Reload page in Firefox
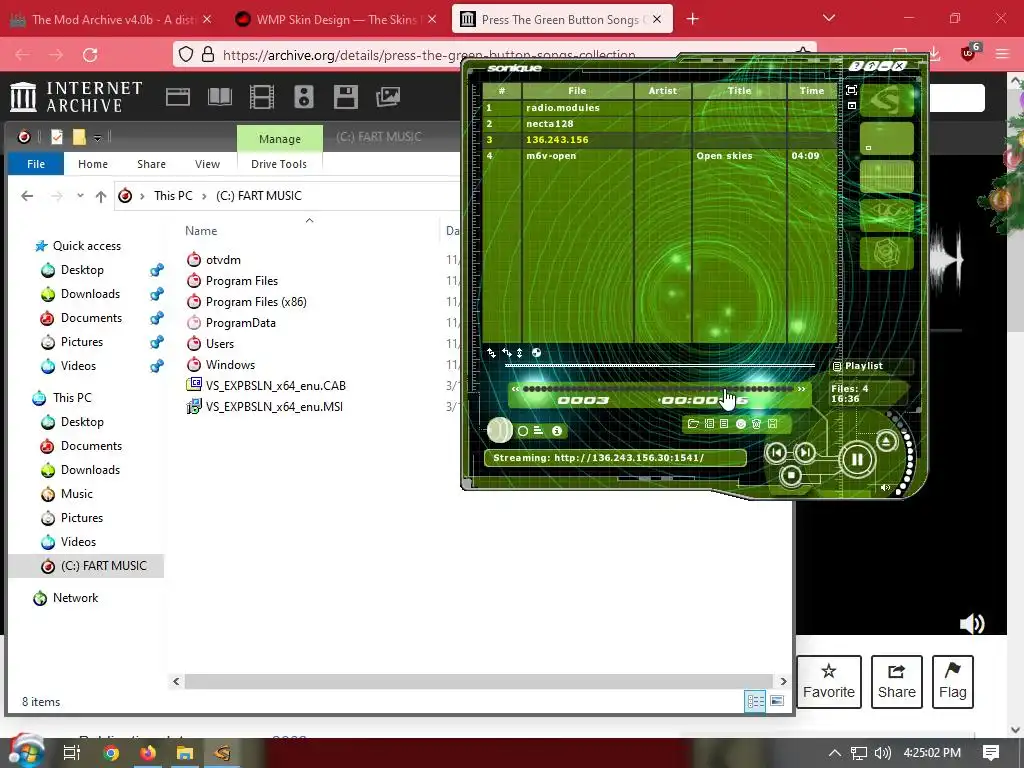 coord(90,55)
